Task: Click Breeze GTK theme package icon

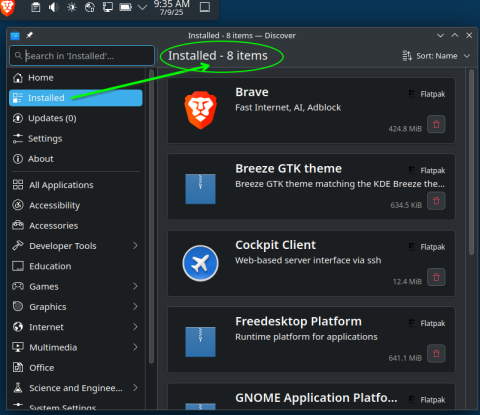Action: (200, 189)
